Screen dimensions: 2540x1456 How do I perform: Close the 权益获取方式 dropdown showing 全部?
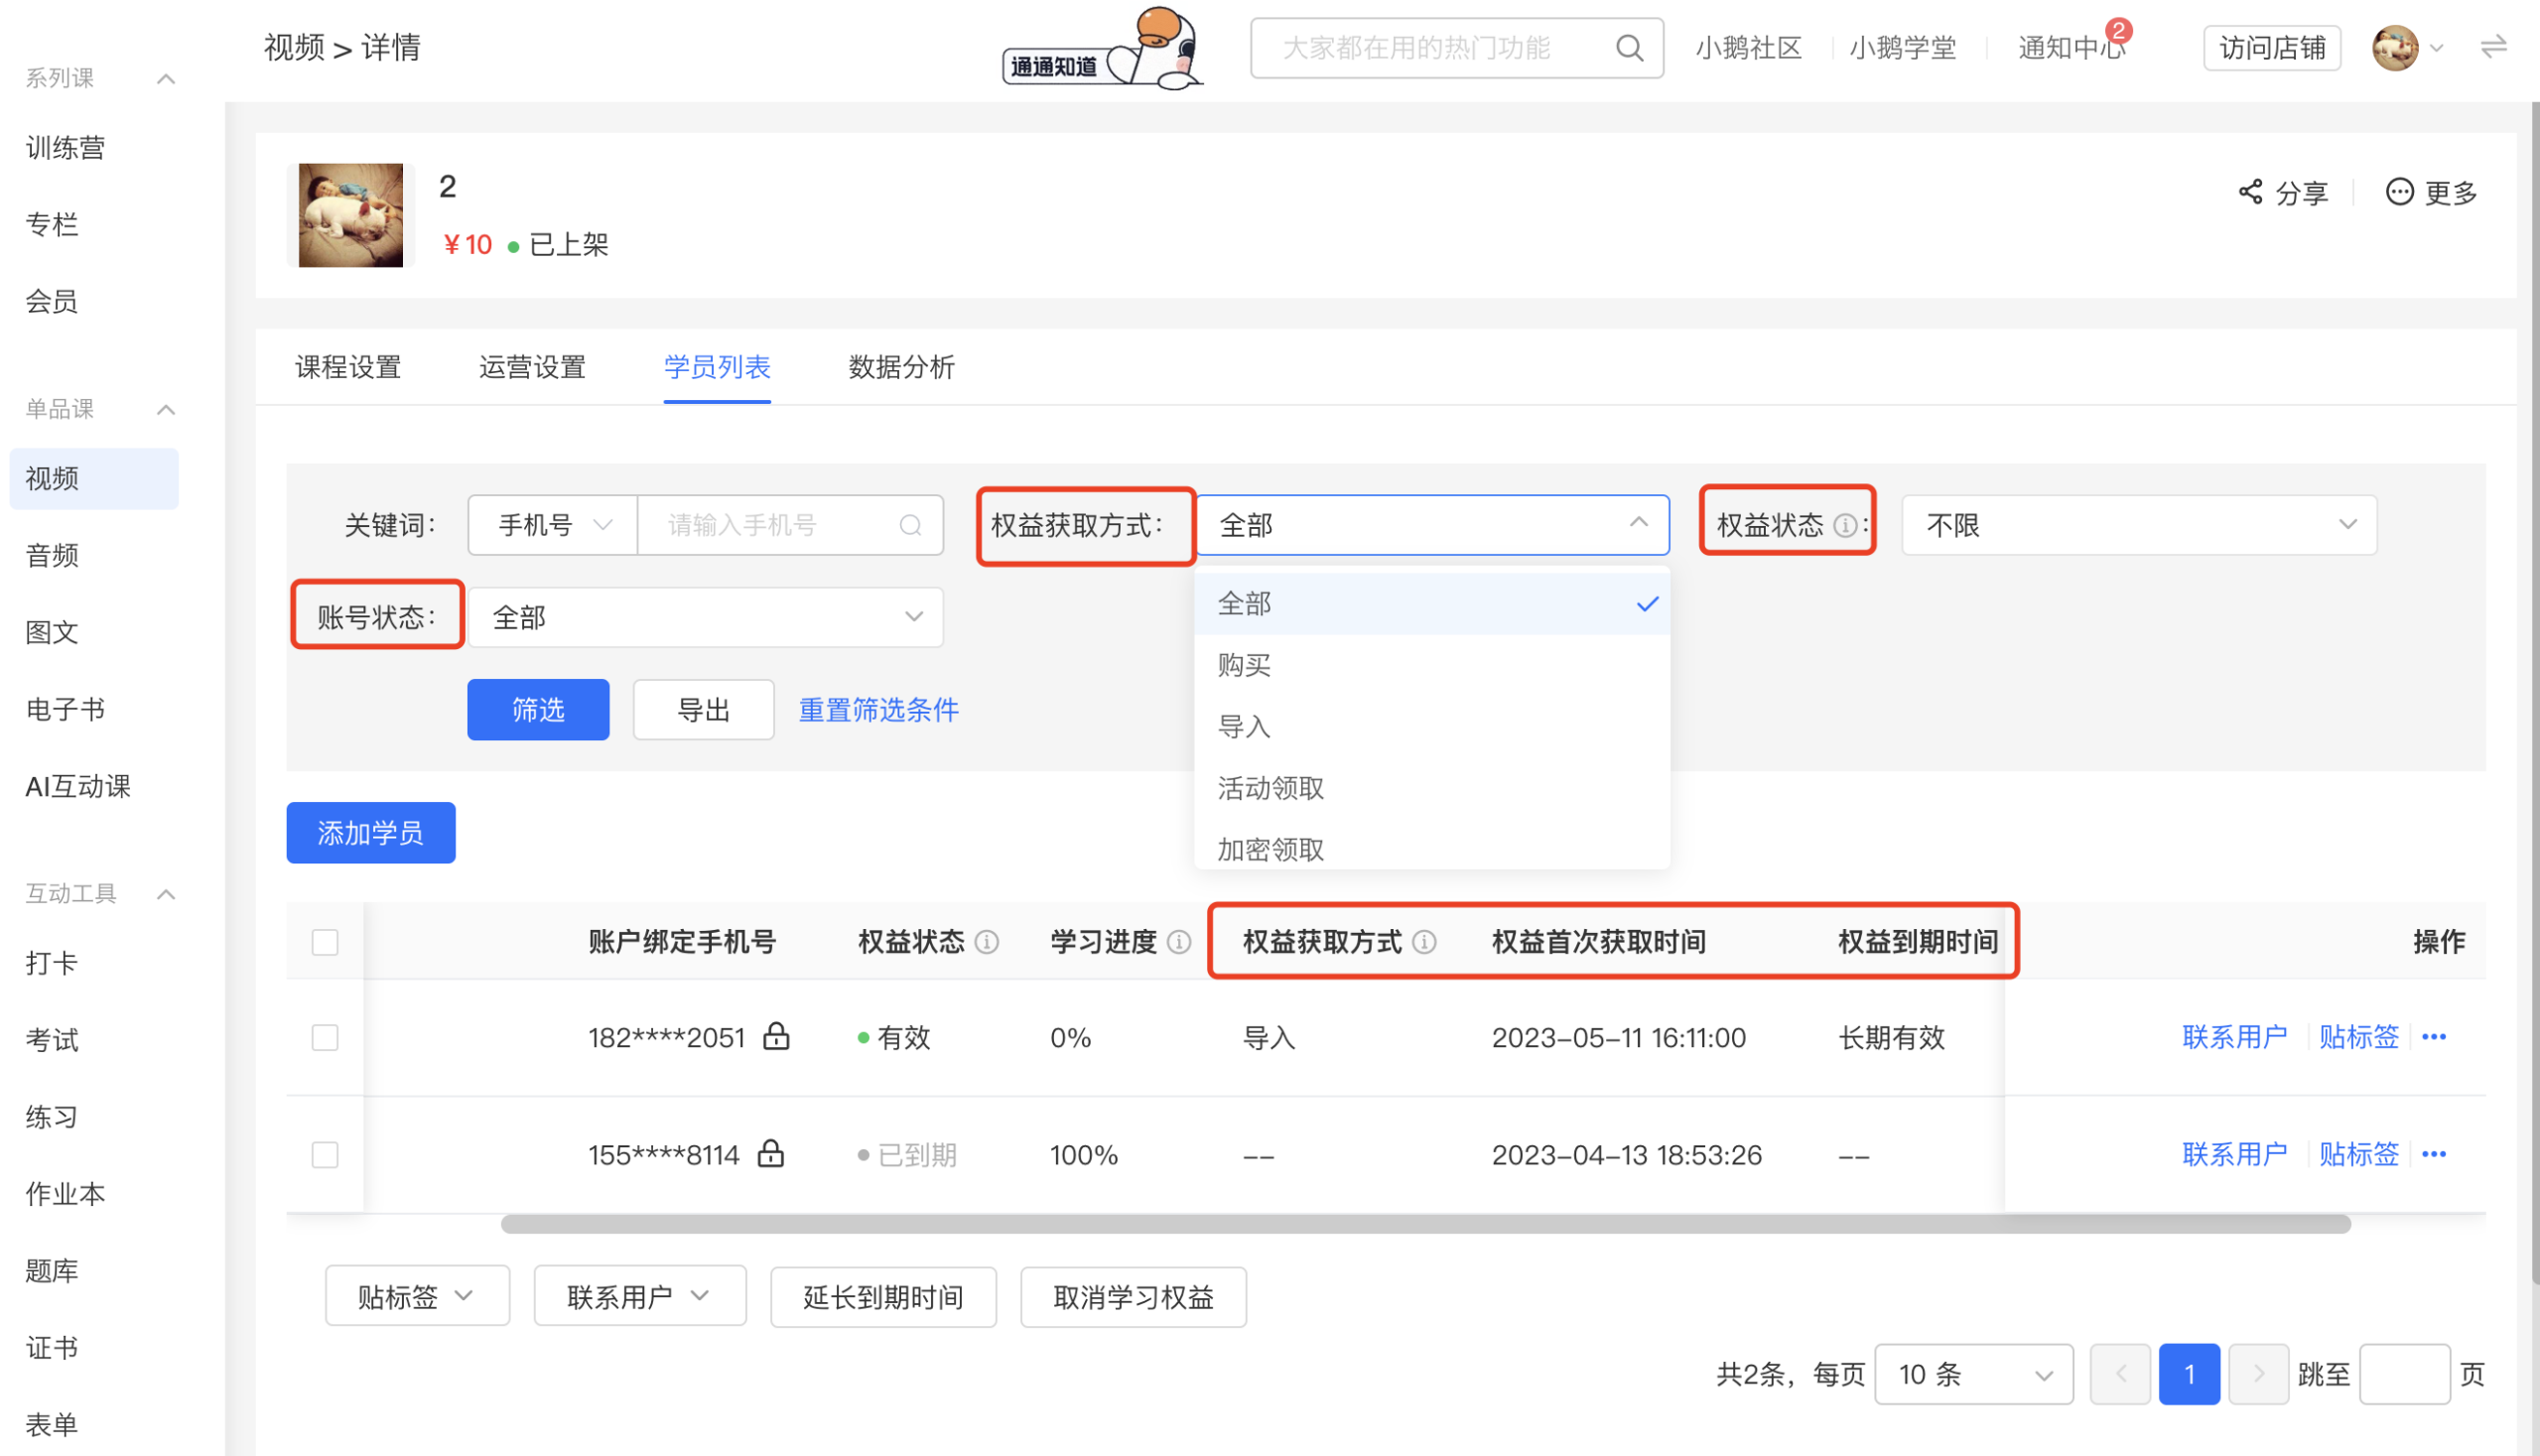coord(1432,525)
